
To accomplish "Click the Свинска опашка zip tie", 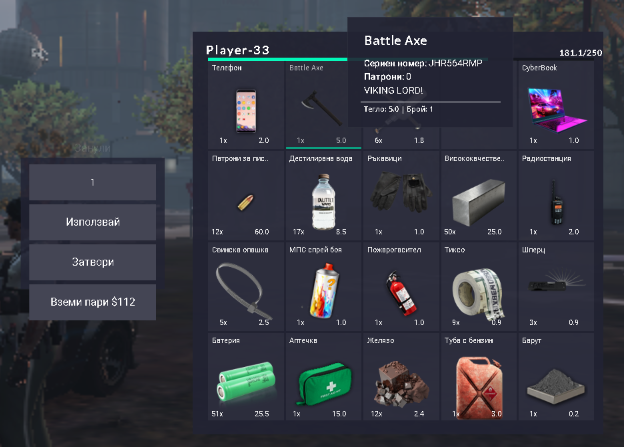I will (246, 286).
